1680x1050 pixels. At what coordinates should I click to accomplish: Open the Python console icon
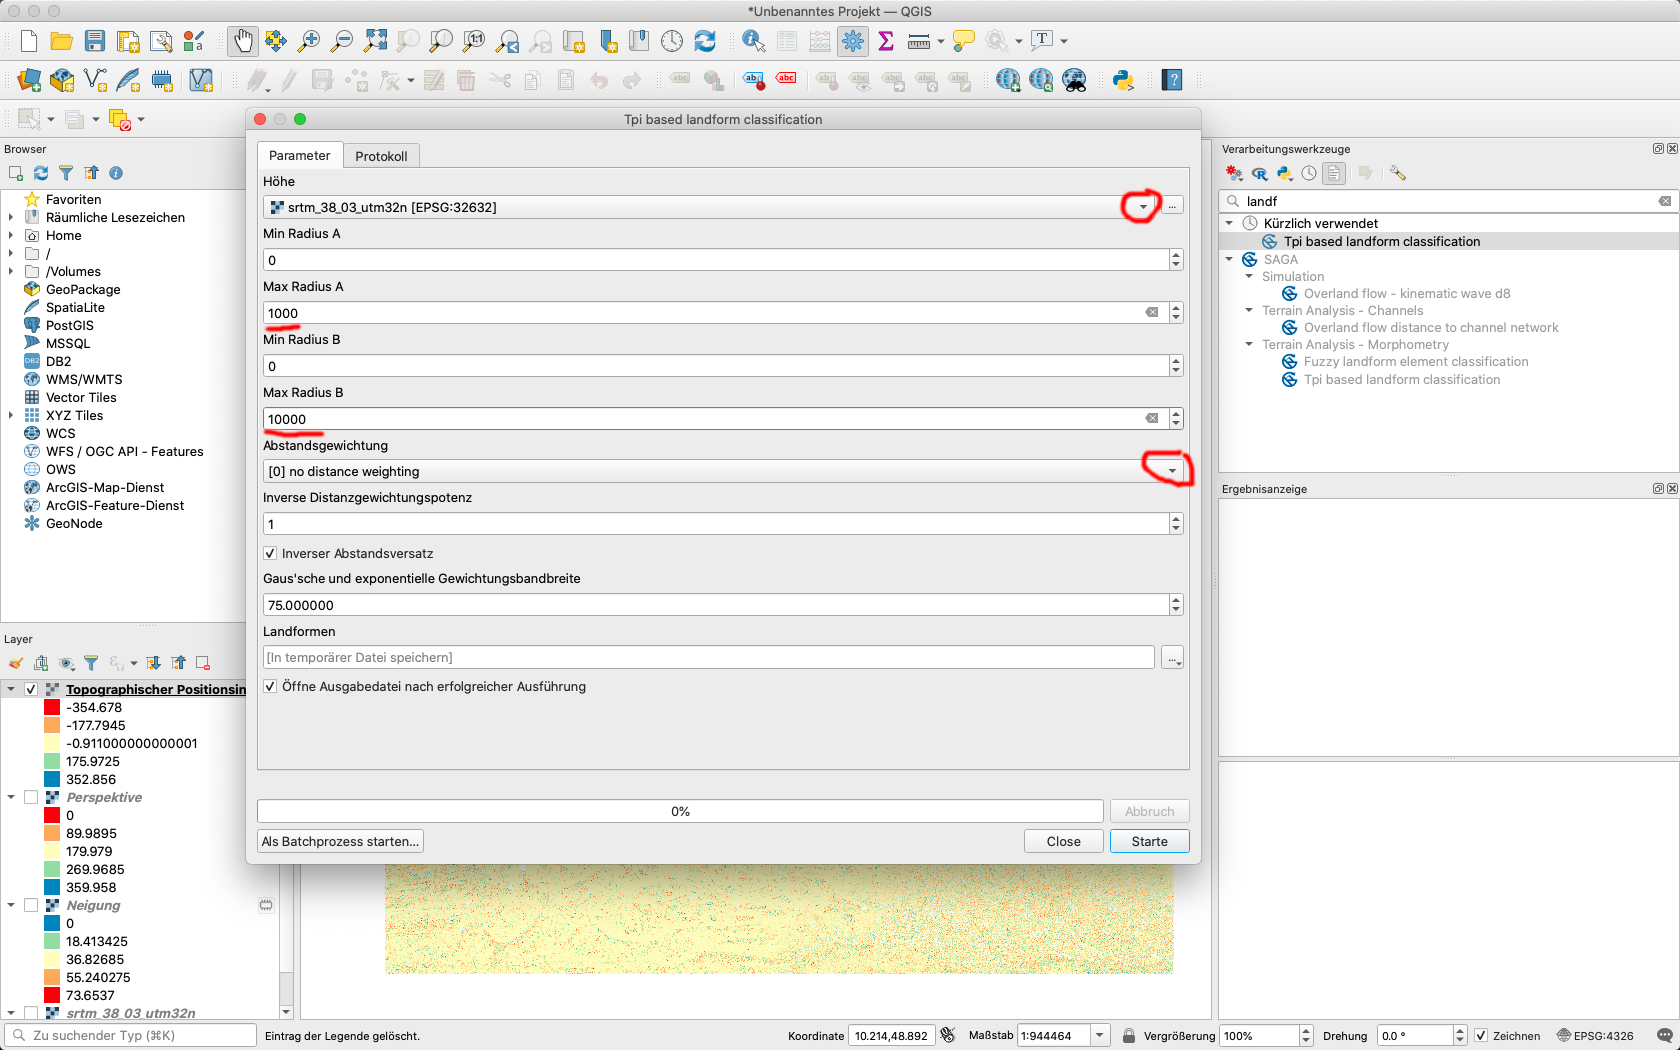[x=1123, y=80]
